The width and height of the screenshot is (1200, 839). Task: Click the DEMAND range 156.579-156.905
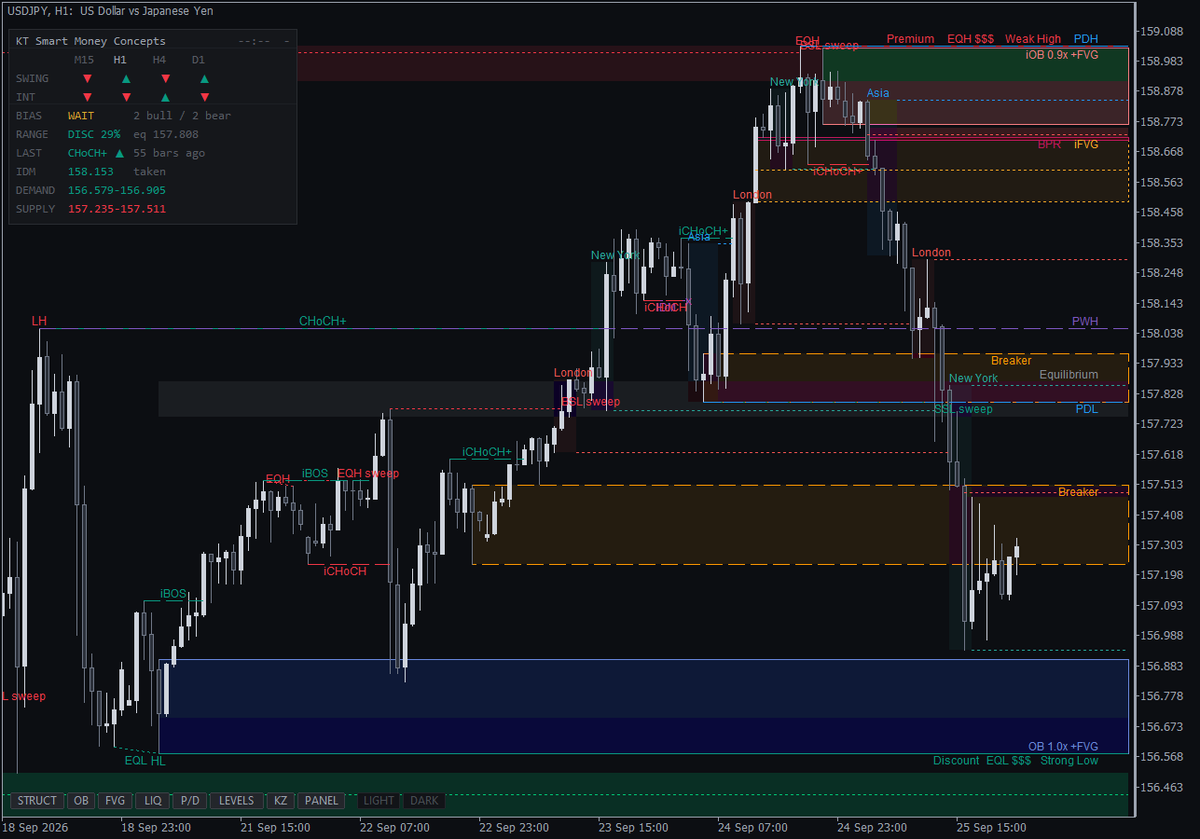pos(117,190)
